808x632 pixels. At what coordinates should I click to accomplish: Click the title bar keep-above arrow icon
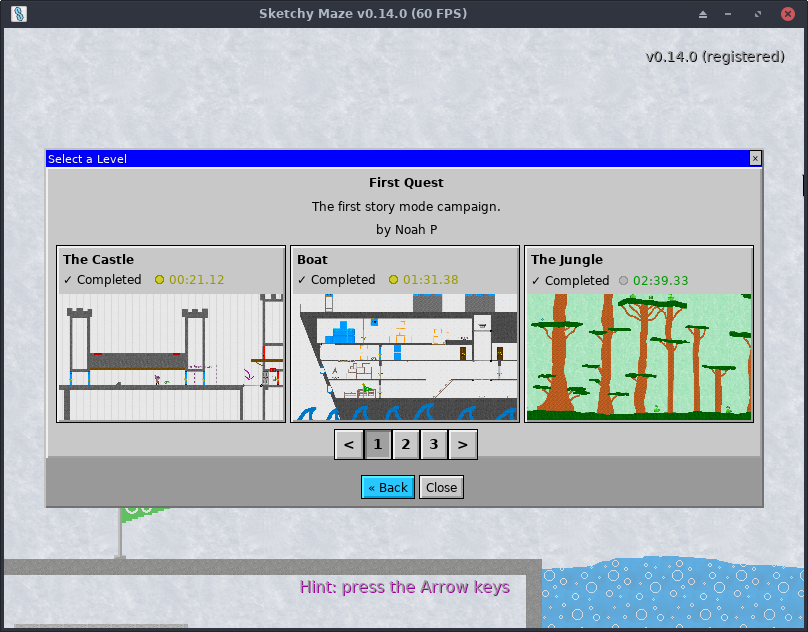pos(703,14)
